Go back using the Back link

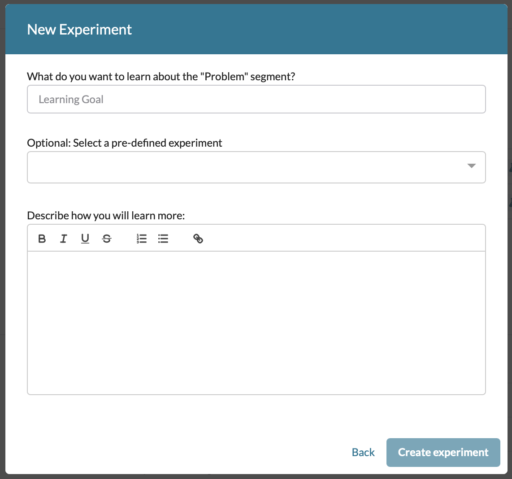(x=363, y=452)
